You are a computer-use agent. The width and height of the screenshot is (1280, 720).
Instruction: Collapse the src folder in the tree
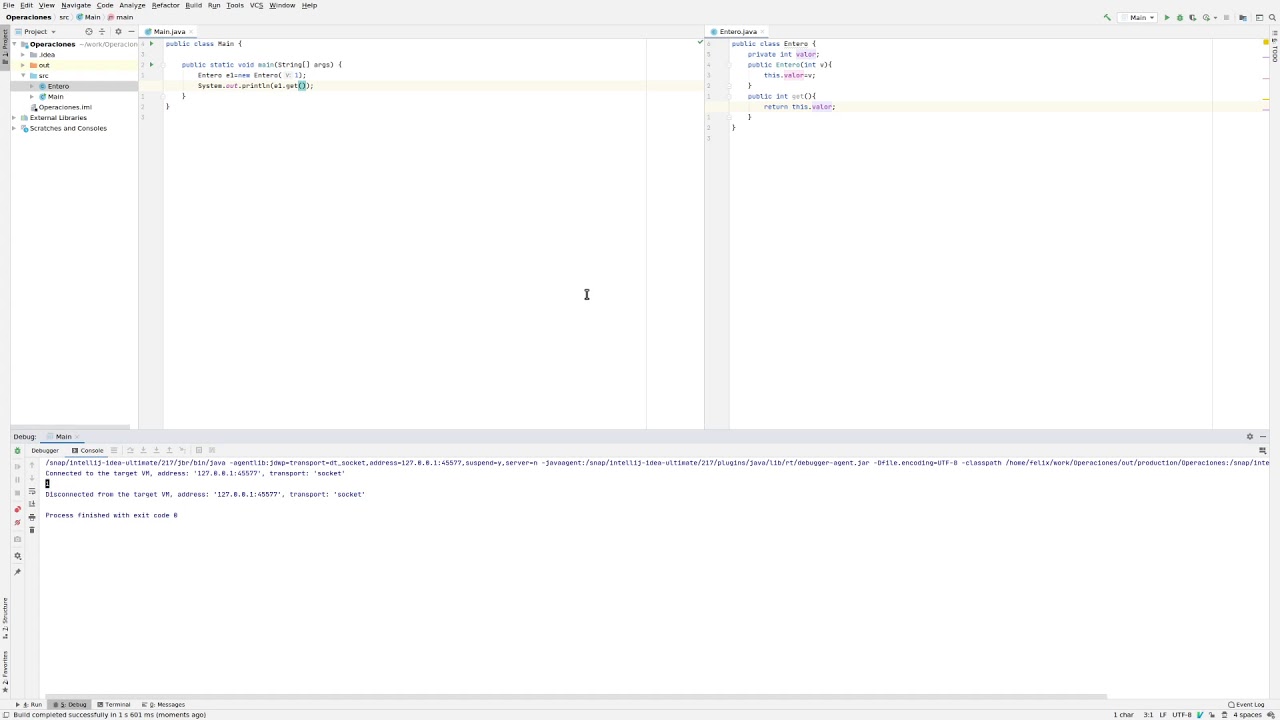[x=23, y=76]
